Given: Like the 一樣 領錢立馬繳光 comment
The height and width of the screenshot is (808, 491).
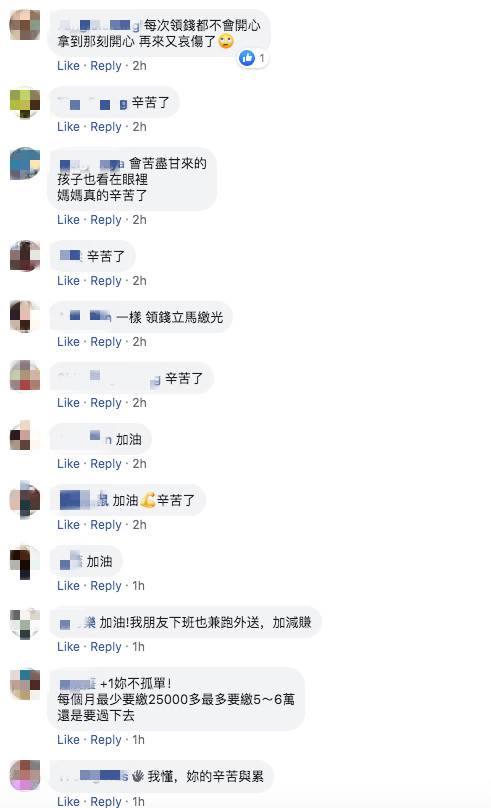Looking at the screenshot, I should point(69,342).
